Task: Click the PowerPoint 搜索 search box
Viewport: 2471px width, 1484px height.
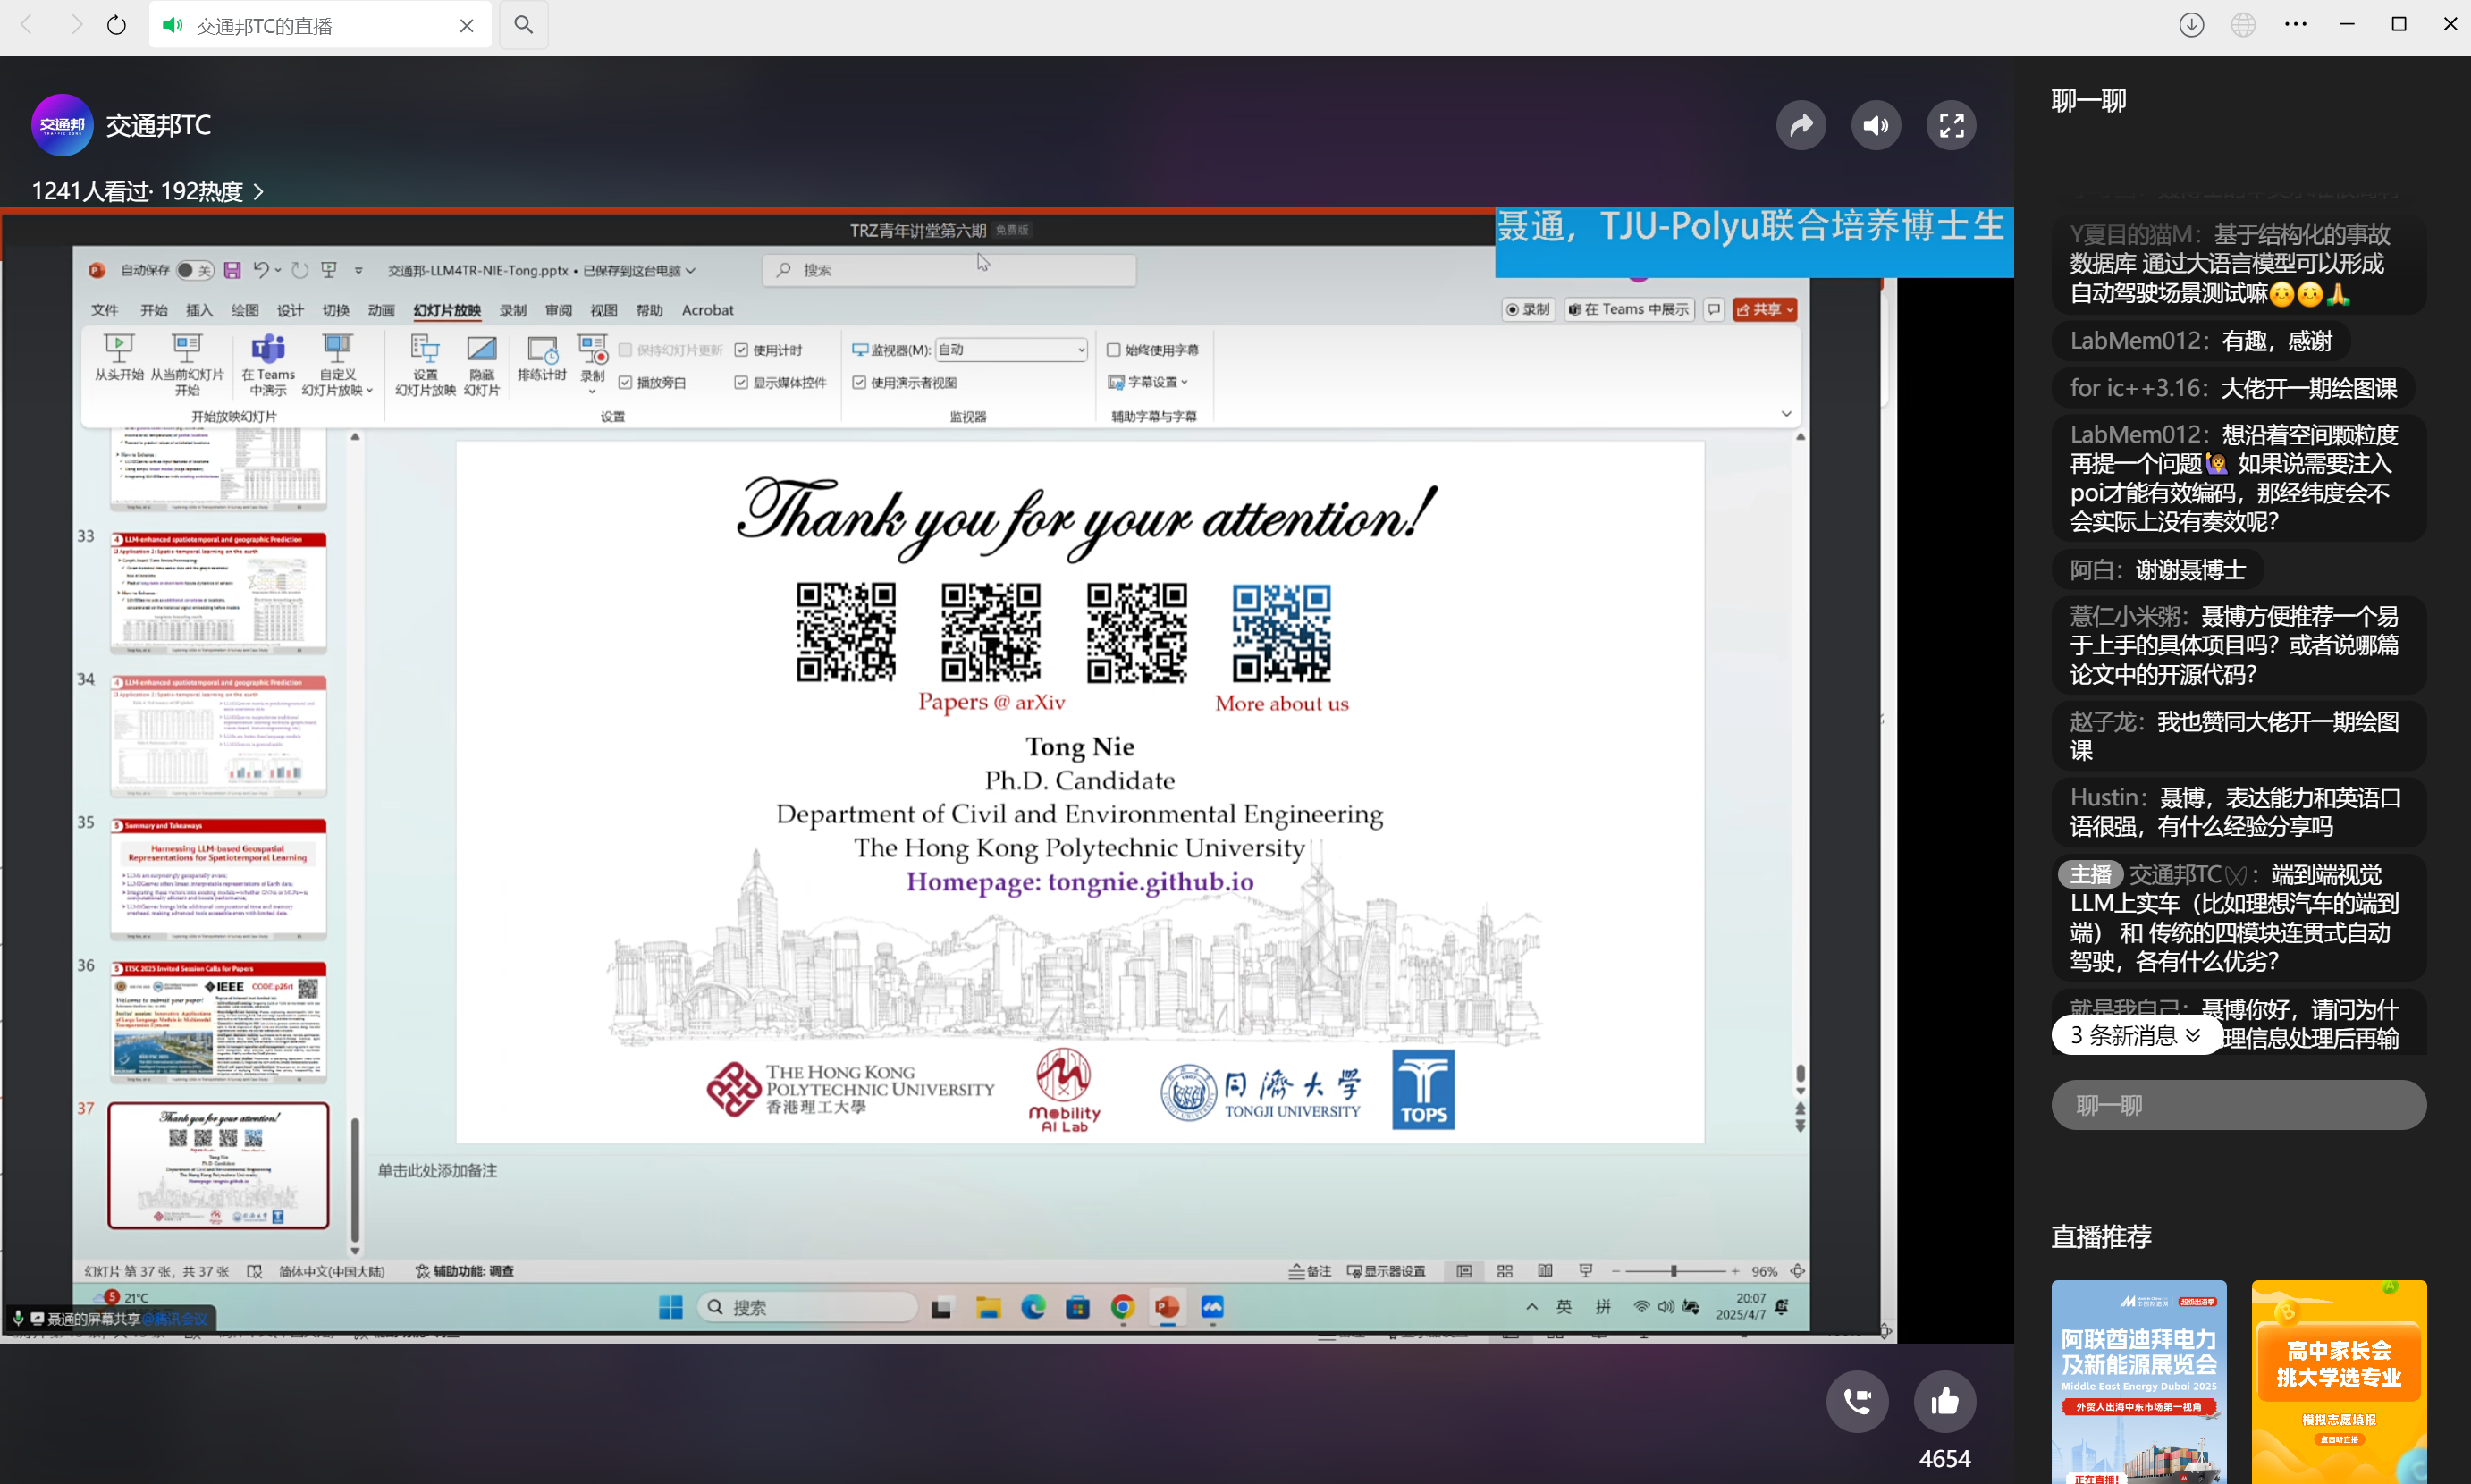Action: point(949,270)
